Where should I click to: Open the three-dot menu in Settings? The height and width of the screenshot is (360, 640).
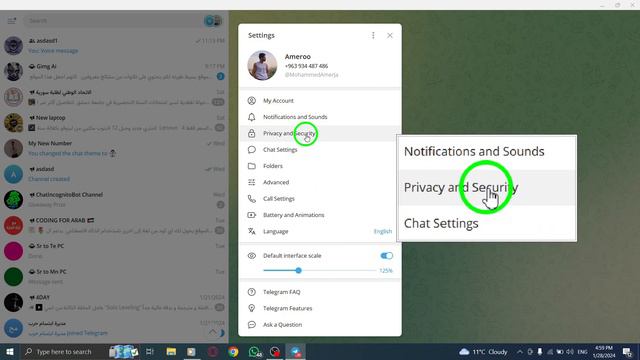coord(373,36)
